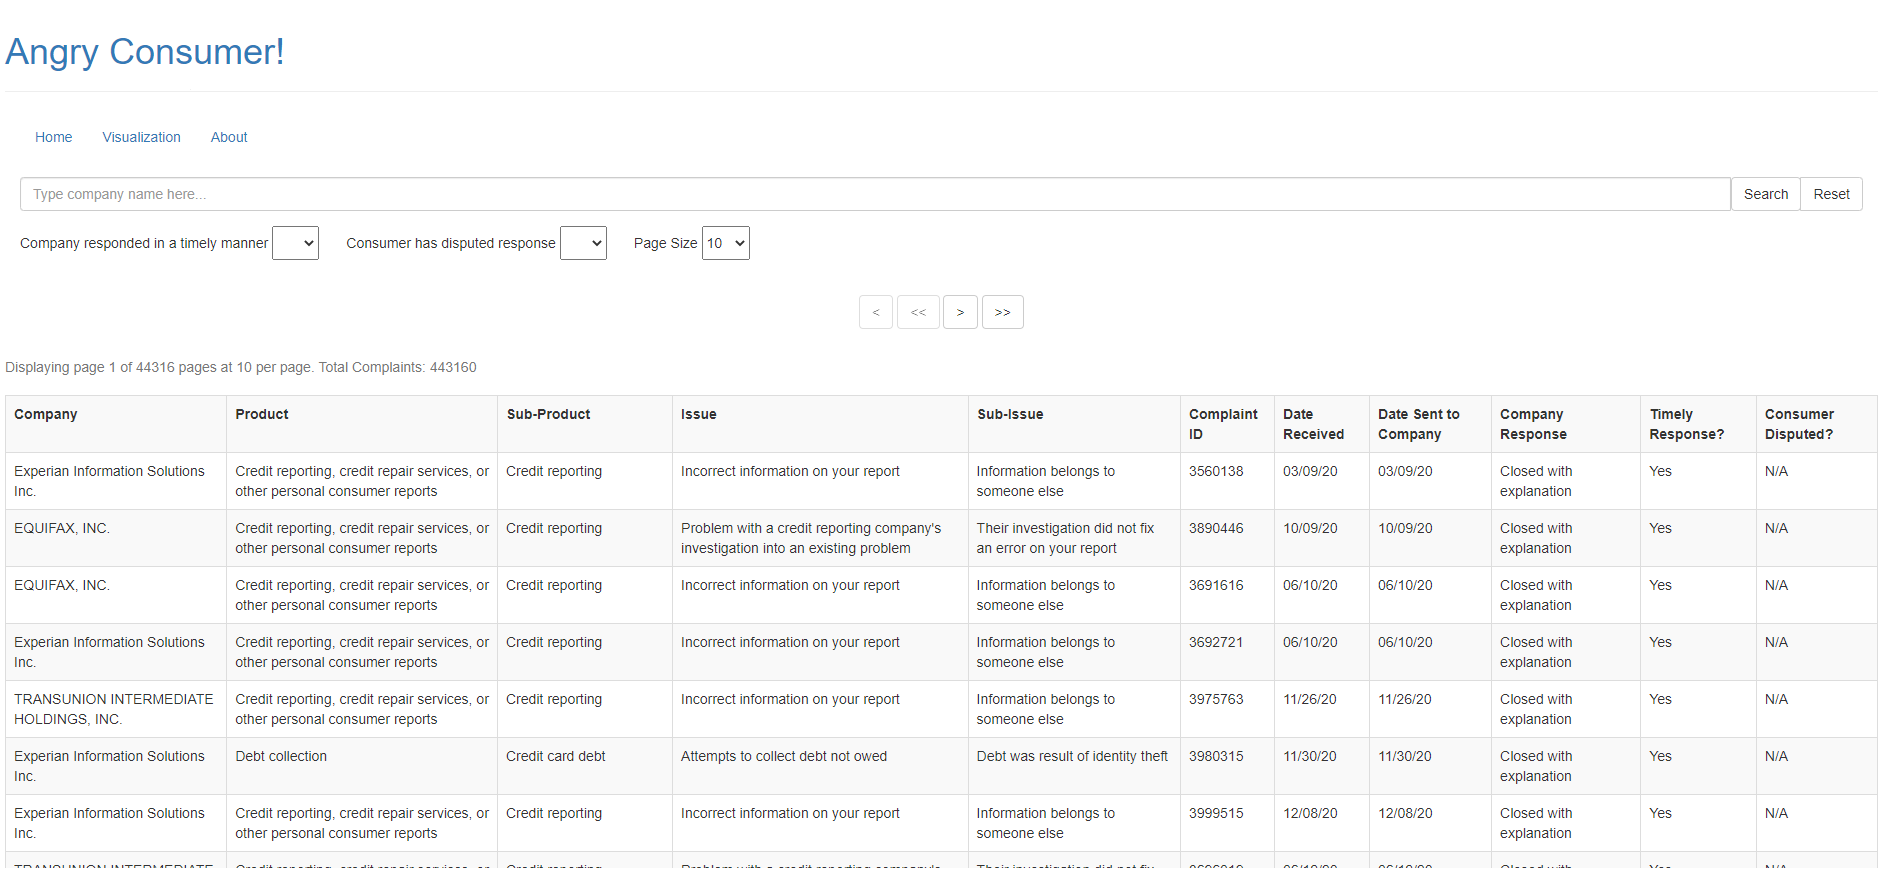Go to next page with single right arrow
This screenshot has width=1885, height=869.
click(960, 312)
